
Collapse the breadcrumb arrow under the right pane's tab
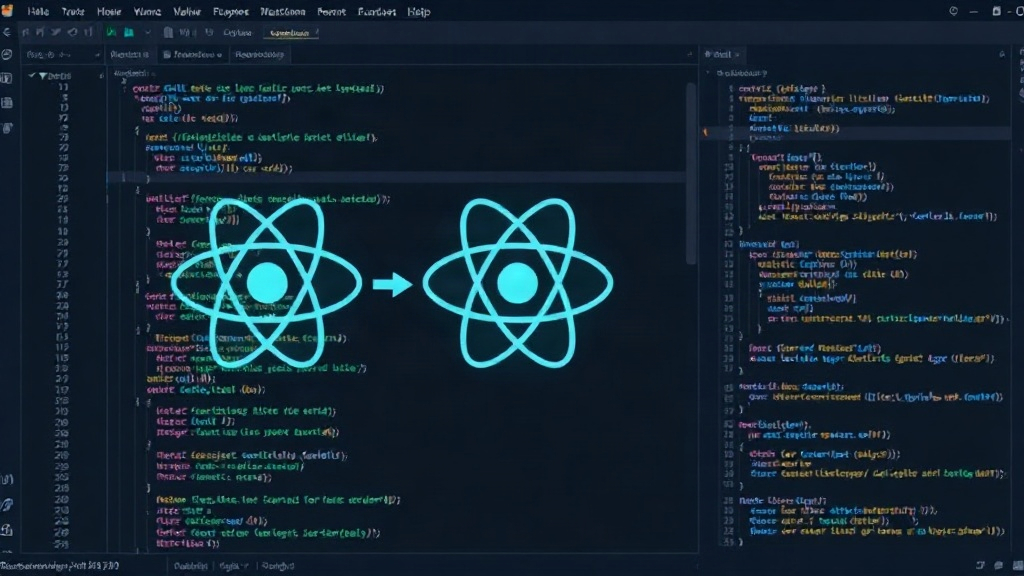(x=708, y=73)
